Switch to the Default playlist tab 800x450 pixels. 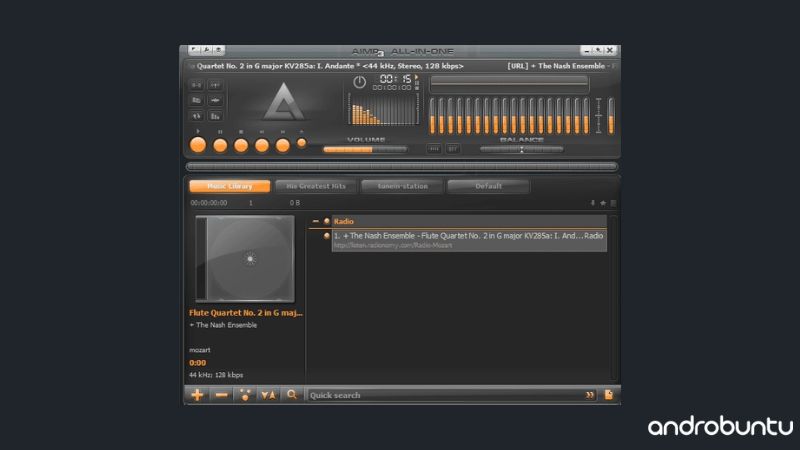pos(488,186)
